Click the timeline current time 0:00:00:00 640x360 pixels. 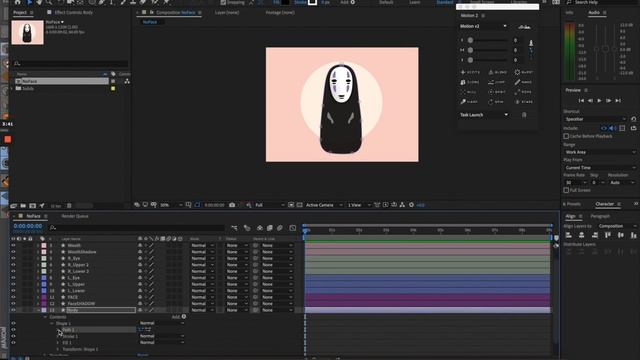28,226
